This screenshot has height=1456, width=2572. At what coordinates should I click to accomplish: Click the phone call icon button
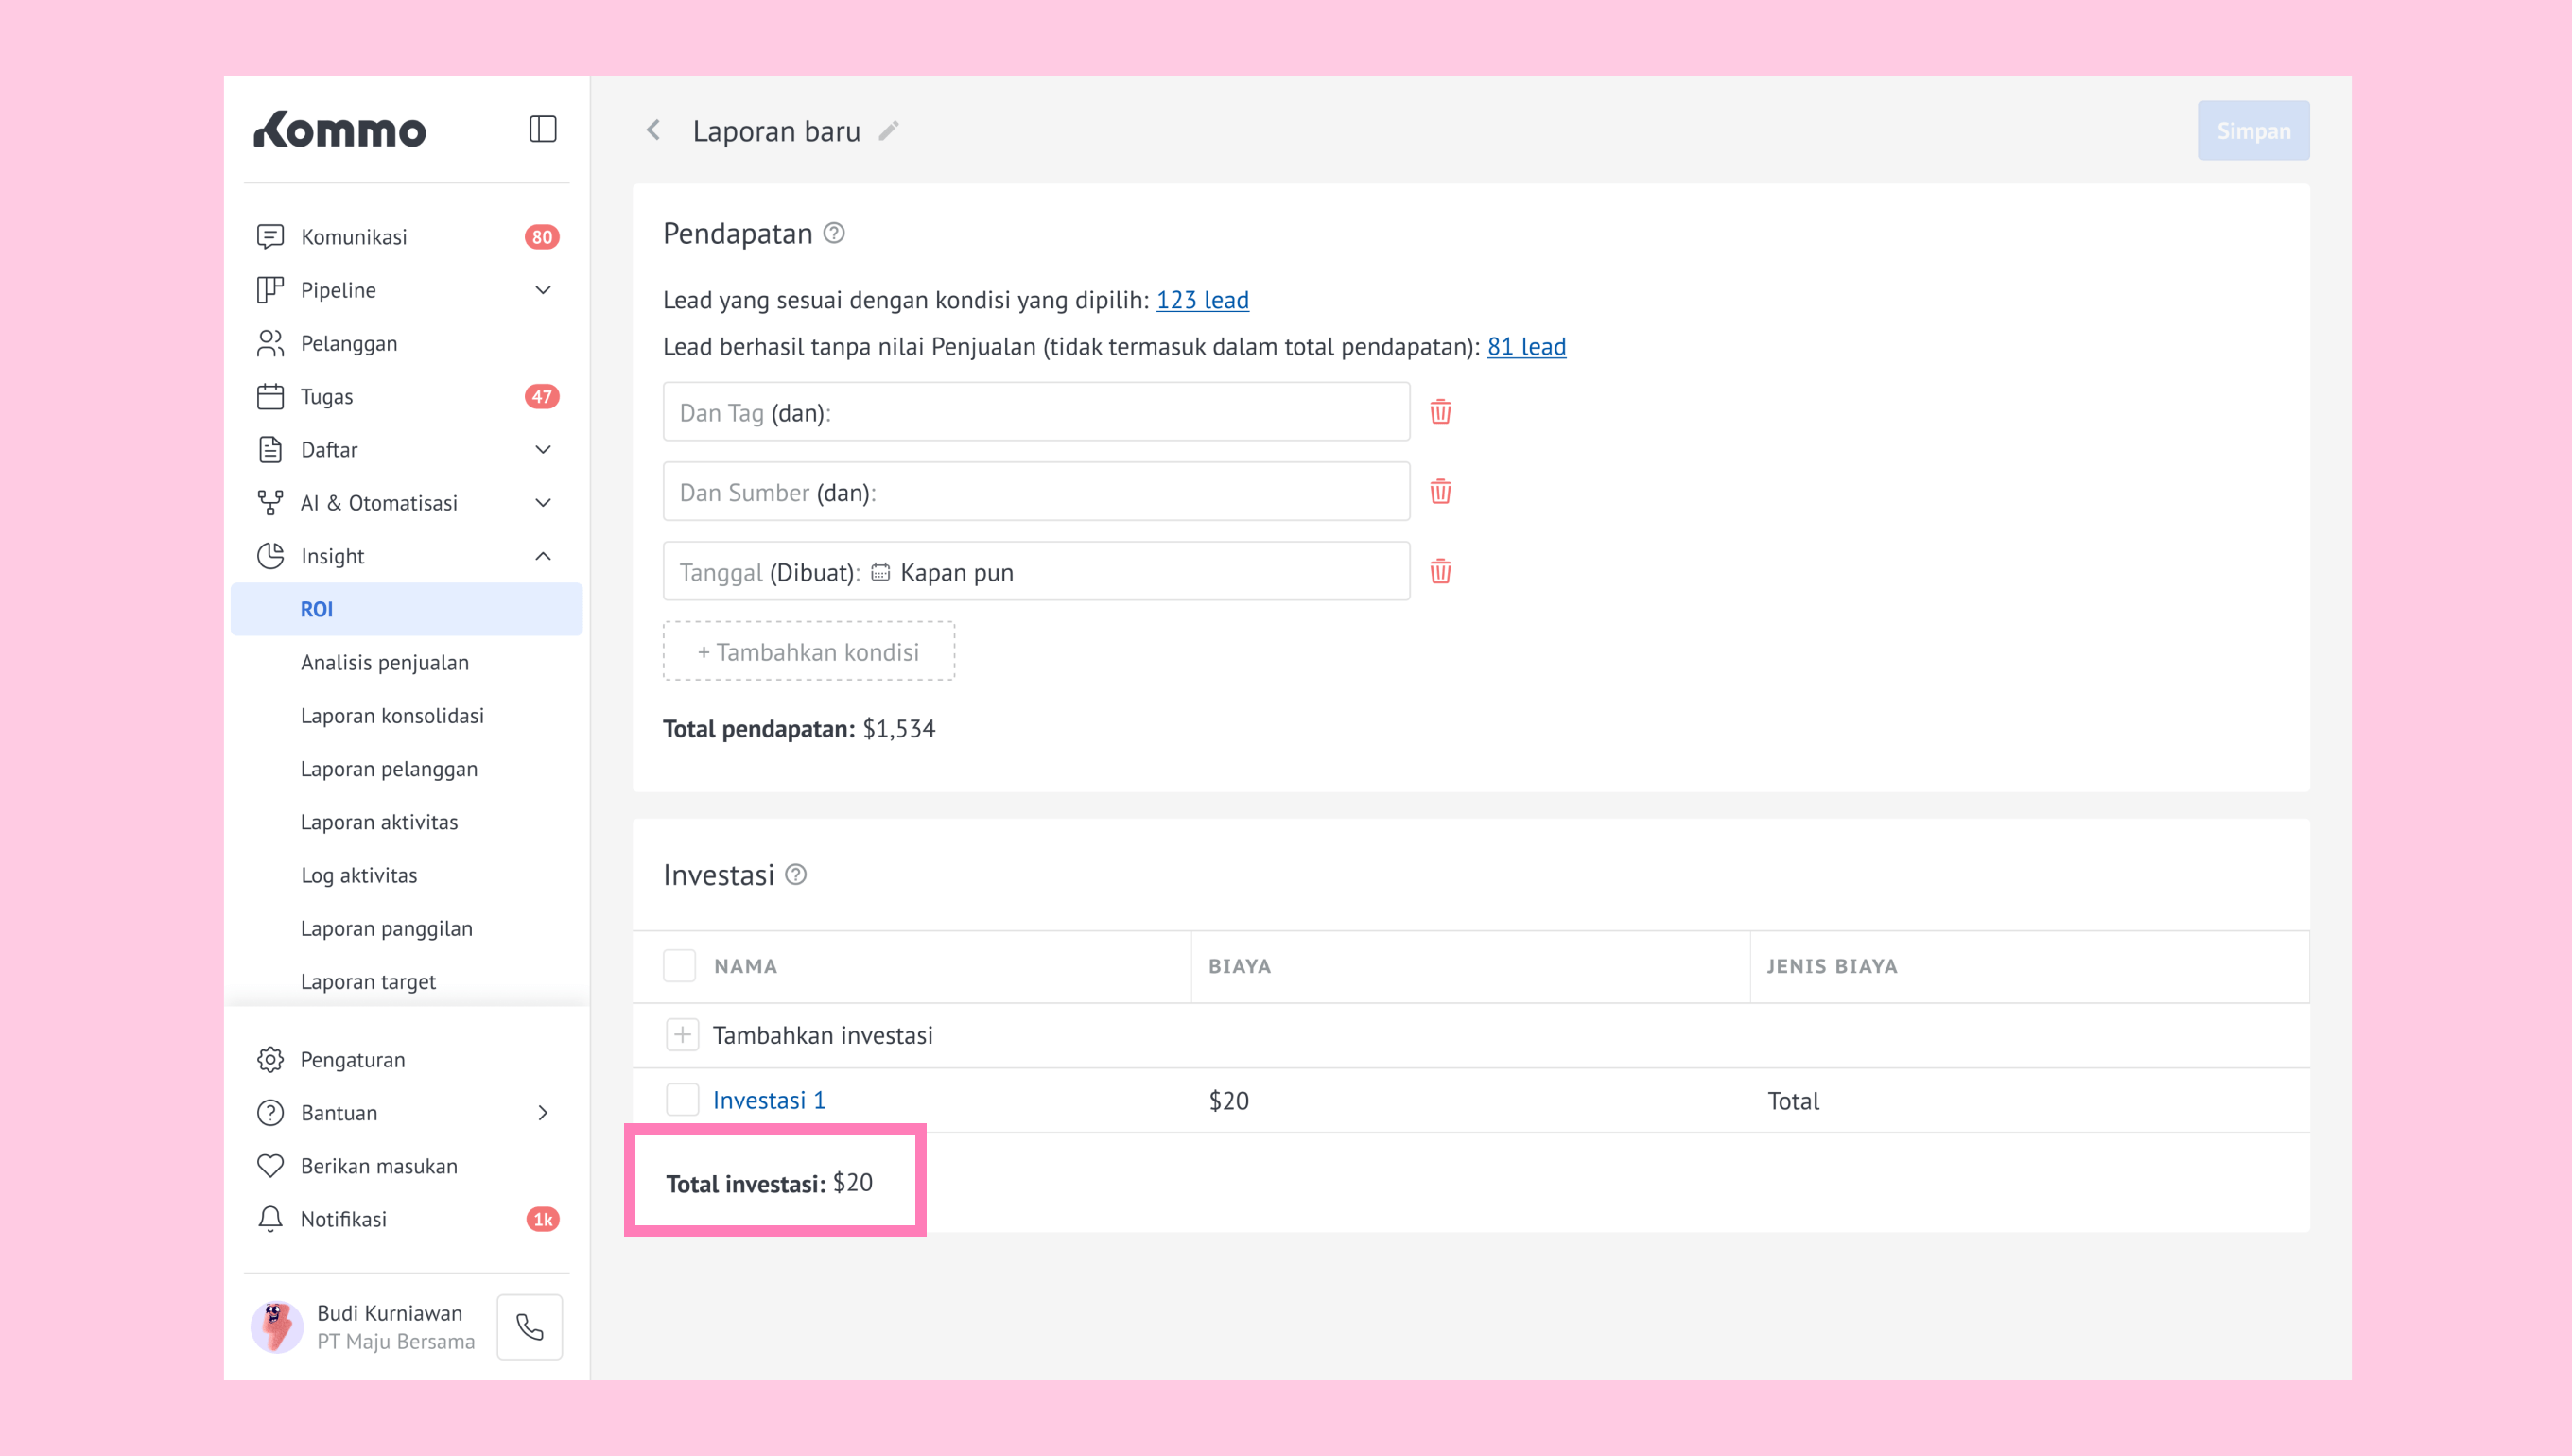[x=530, y=1327]
